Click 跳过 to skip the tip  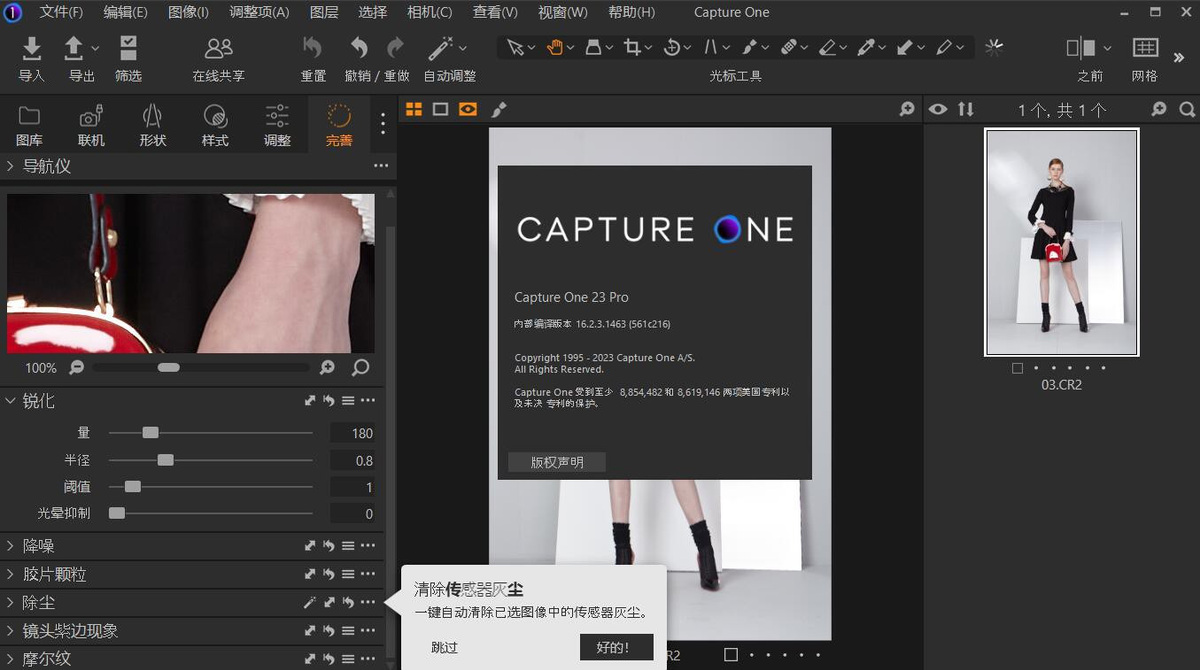(x=445, y=647)
